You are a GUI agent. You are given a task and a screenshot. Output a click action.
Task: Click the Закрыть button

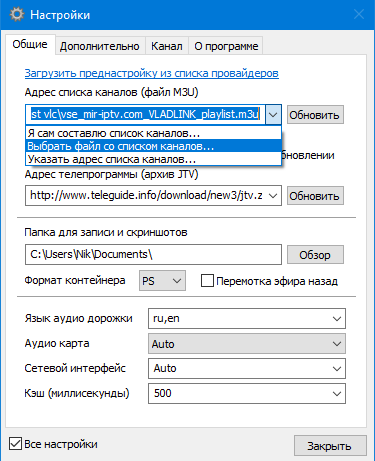[330, 446]
